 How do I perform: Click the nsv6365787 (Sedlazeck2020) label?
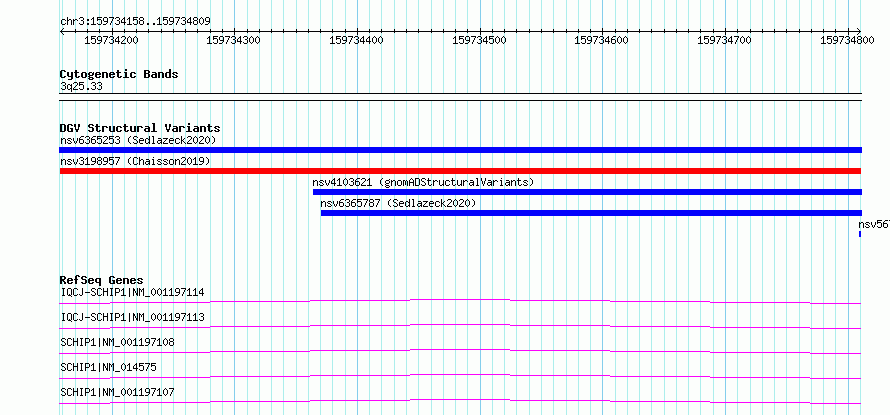click(x=398, y=203)
